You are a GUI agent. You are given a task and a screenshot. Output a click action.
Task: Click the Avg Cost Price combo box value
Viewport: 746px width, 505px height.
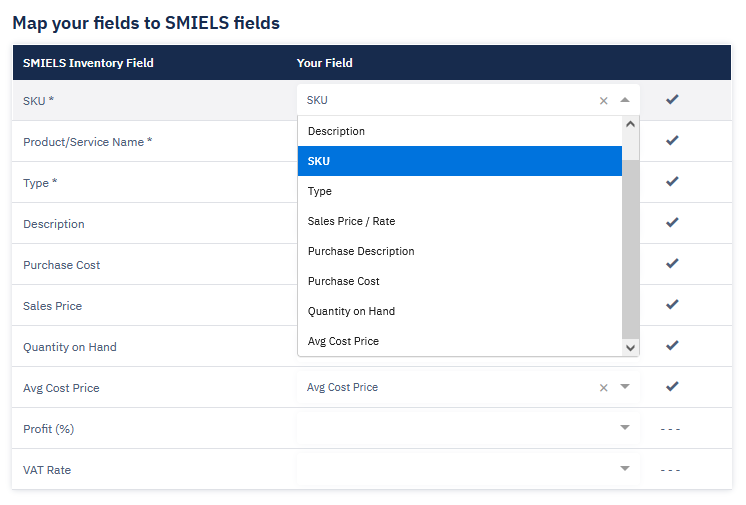click(342, 387)
